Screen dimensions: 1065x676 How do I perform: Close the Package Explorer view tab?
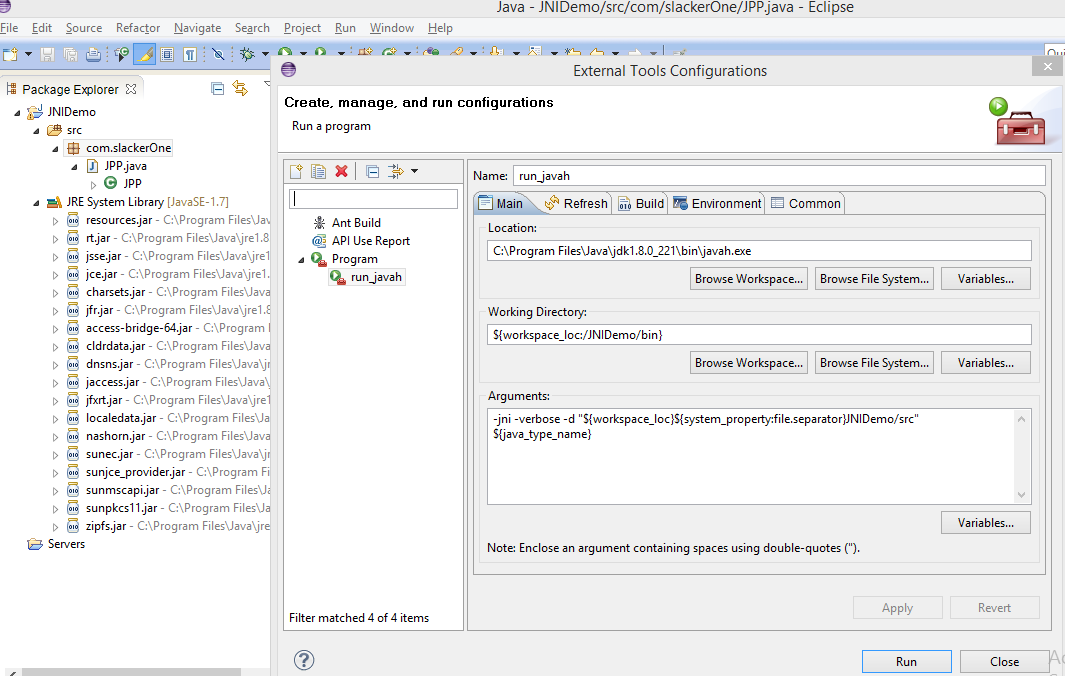(131, 89)
